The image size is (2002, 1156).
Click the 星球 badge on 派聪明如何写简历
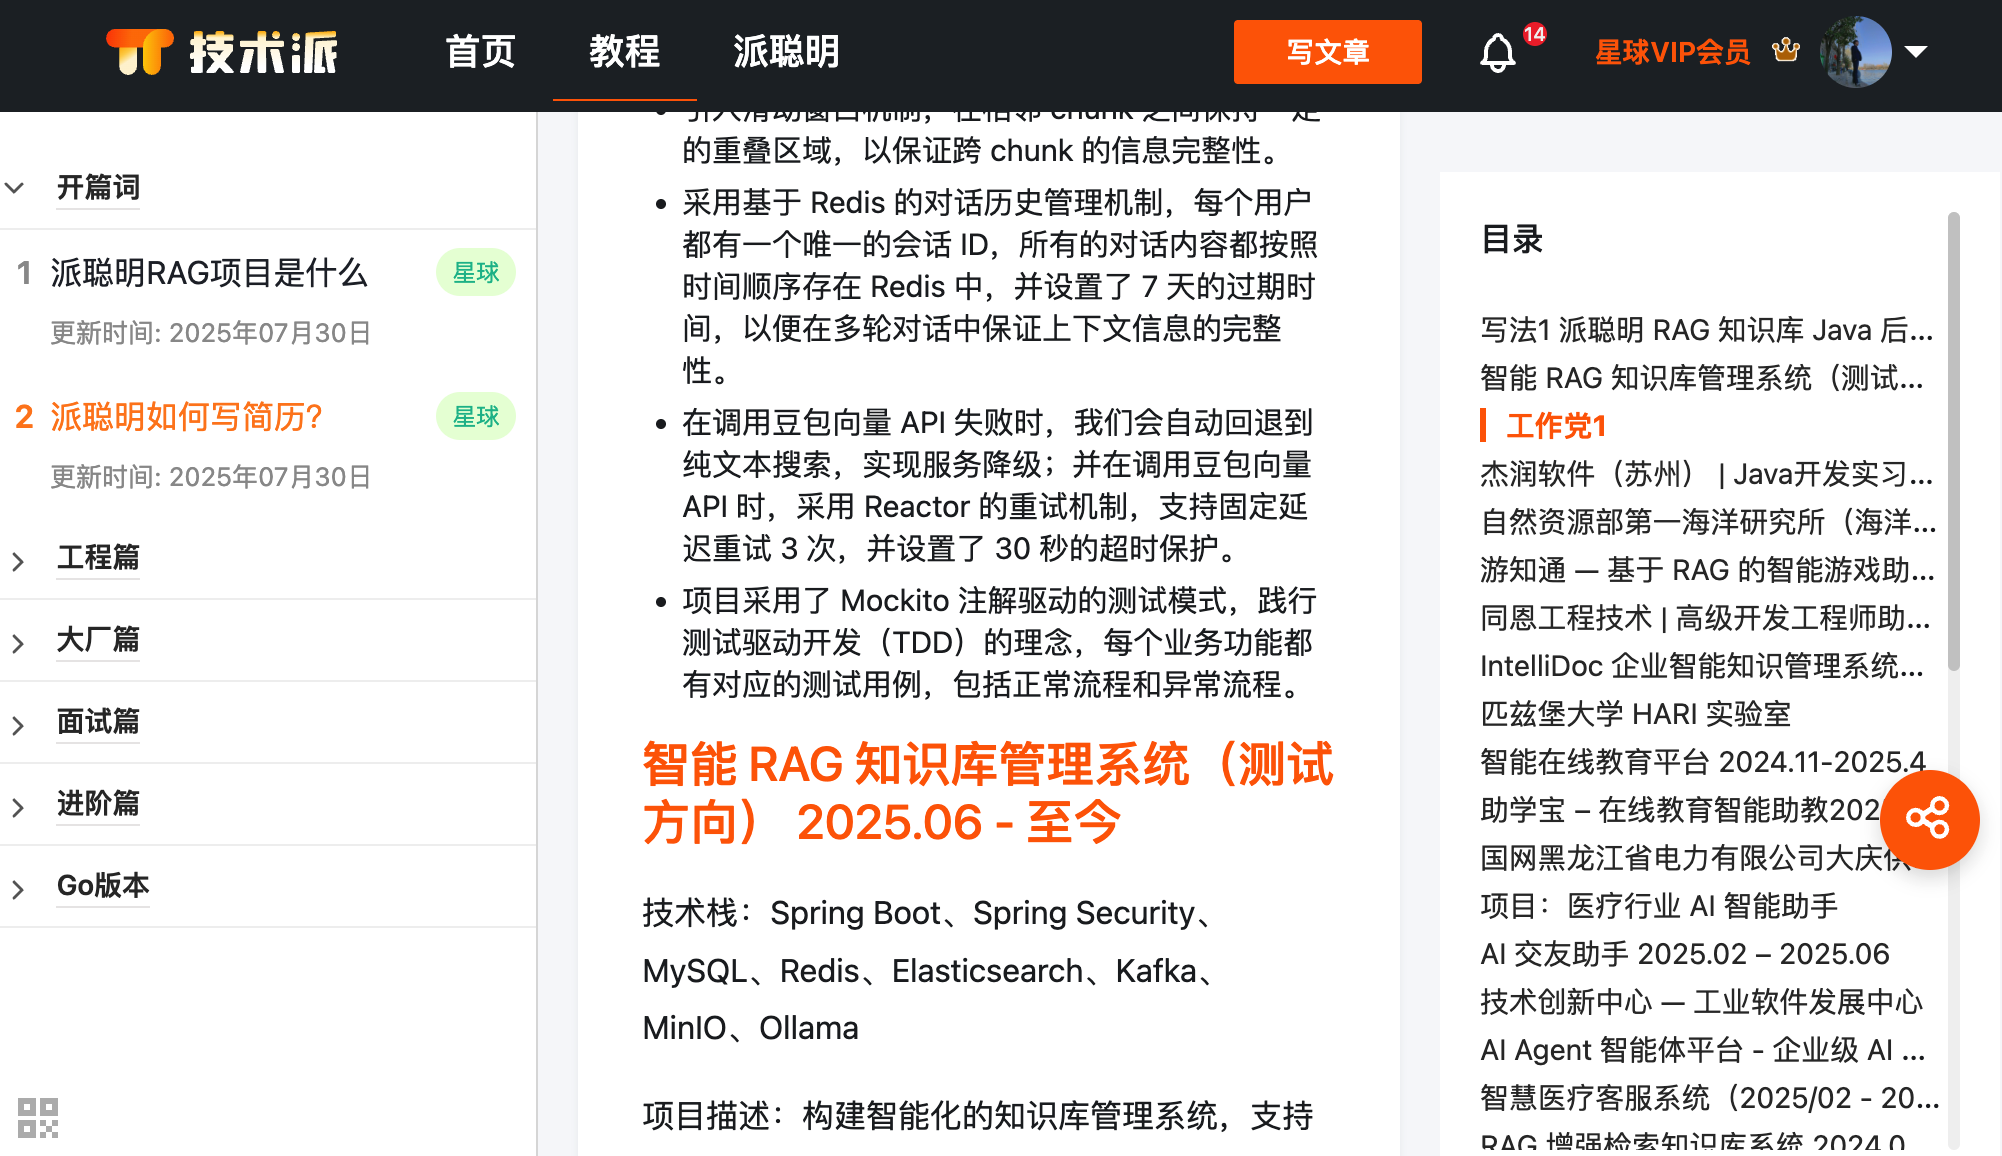(475, 417)
